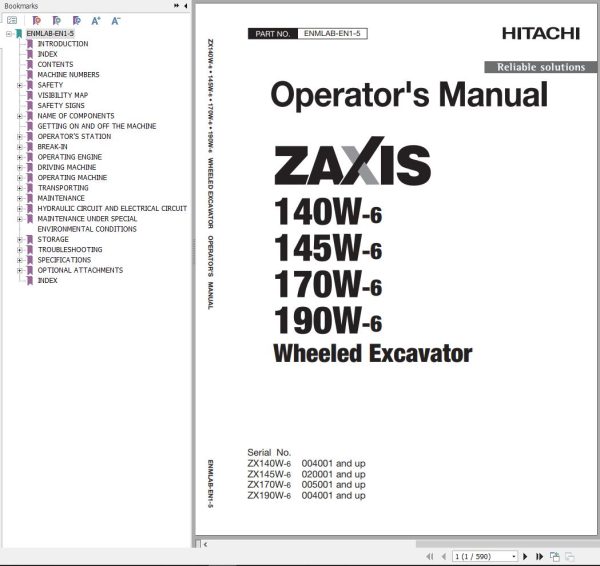Open MAINTENANCE UNDER SPECIAL ENVIRONMENTAL CONDITIONS bookmark
Viewport: 600px width, 566px height.
click(87, 224)
